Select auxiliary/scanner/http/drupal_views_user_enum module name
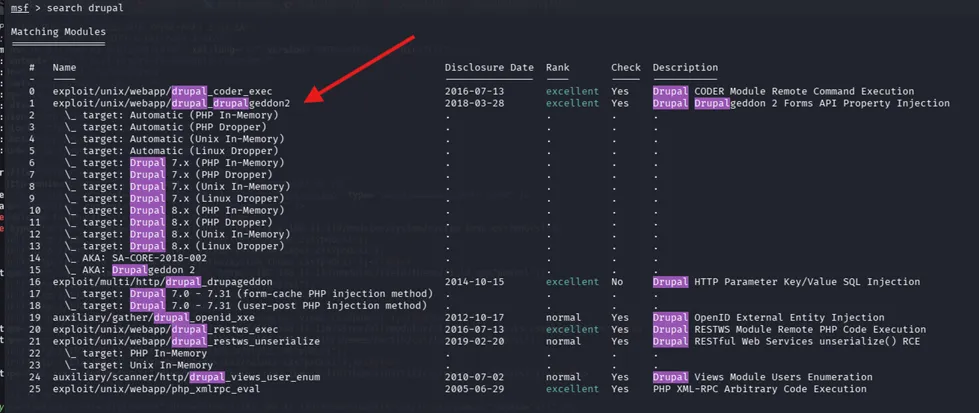 tap(186, 377)
